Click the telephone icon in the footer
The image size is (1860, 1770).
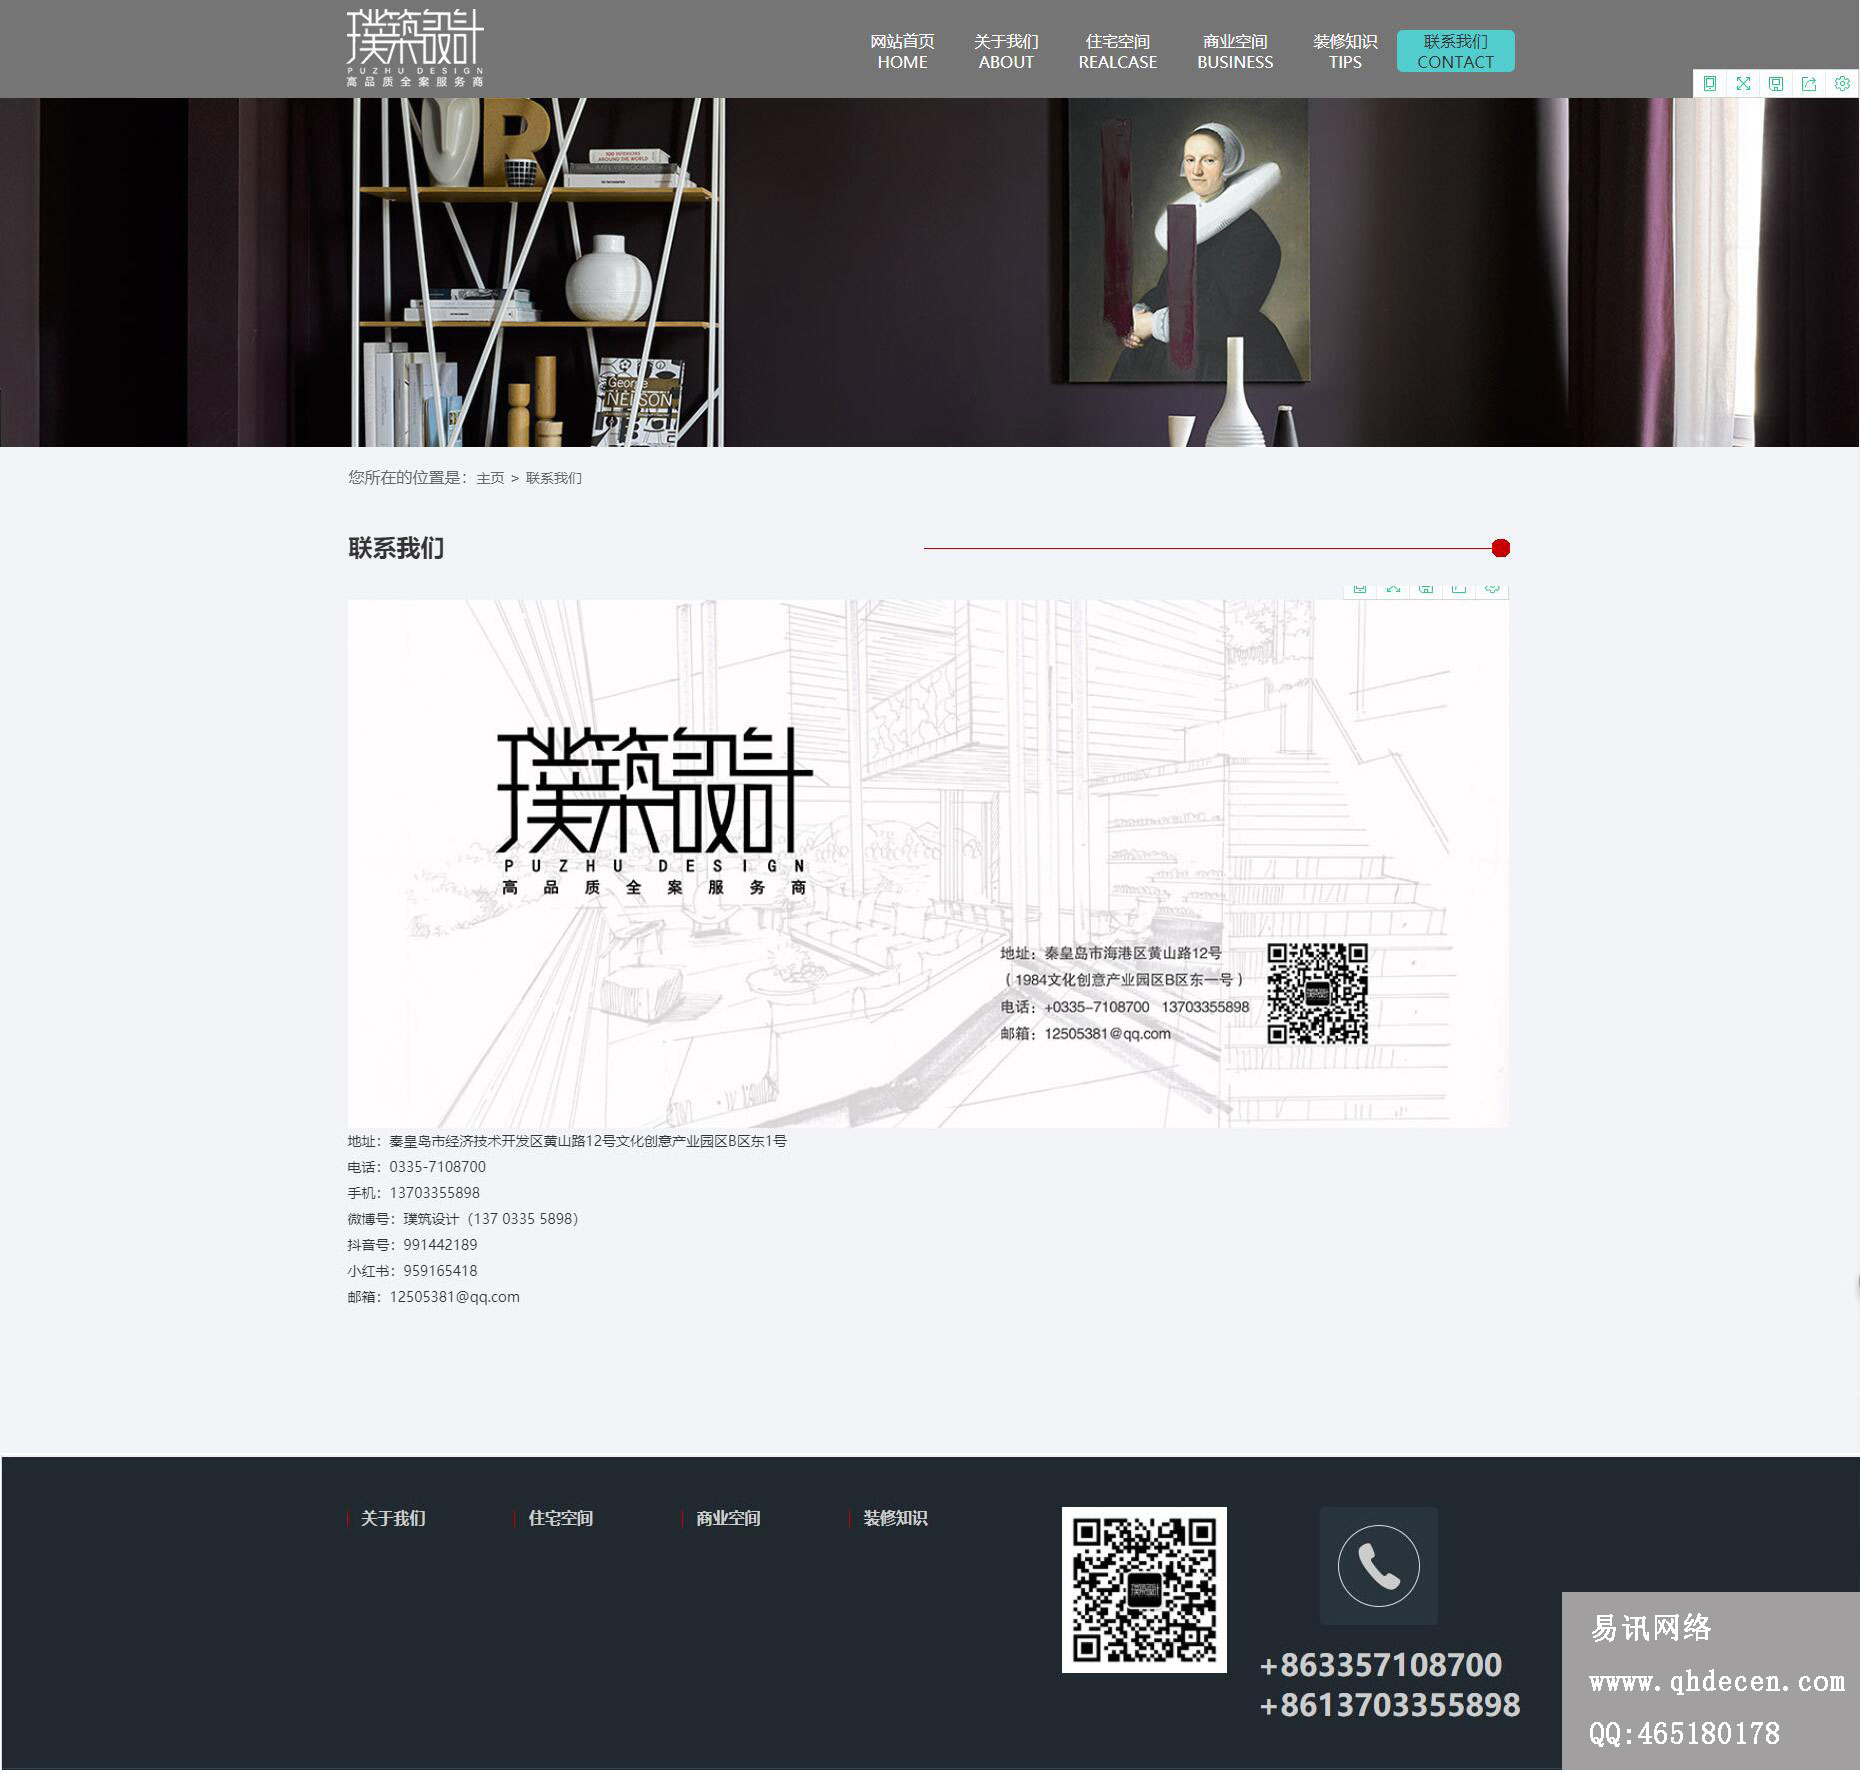click(x=1378, y=1566)
